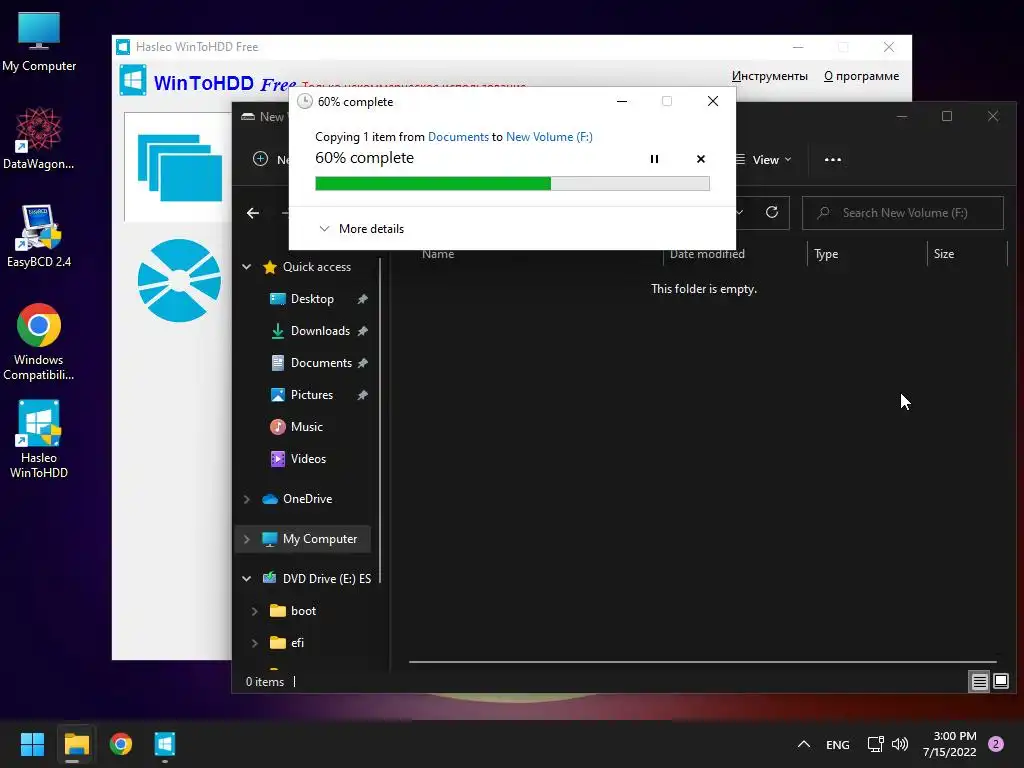The image size is (1024, 768).
Task: Sort by Name column header
Action: pos(438,254)
